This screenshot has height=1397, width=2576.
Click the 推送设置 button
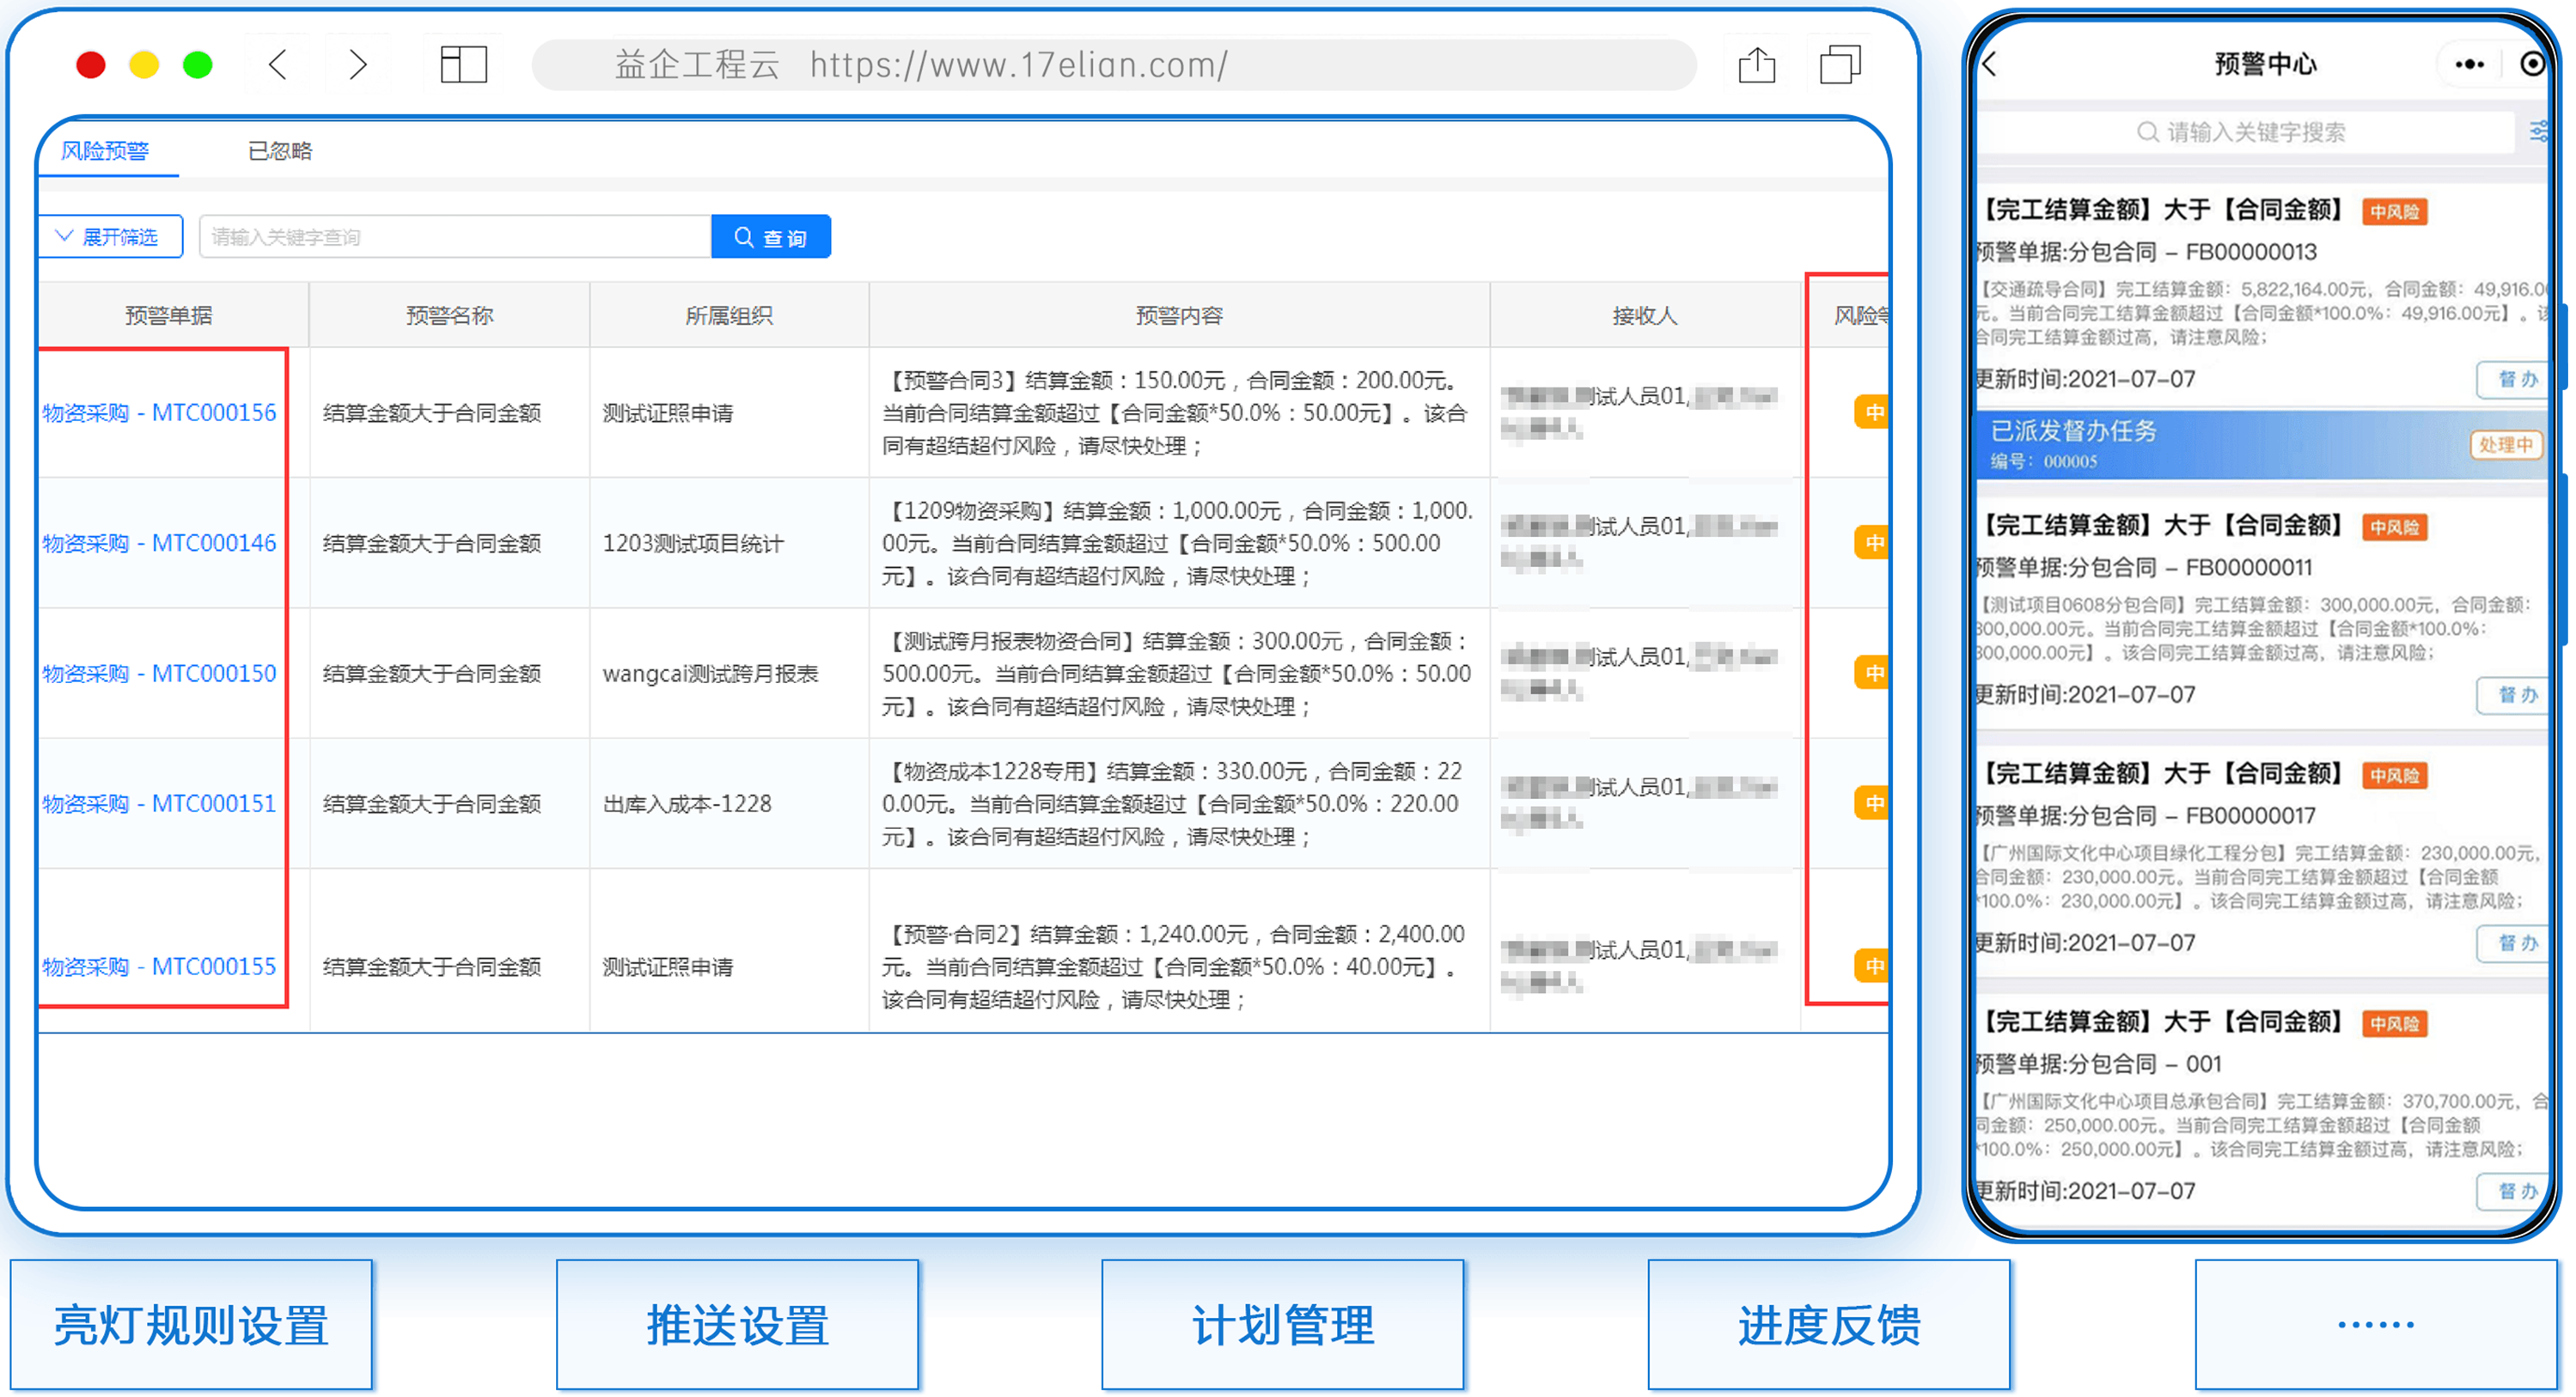coord(737,1324)
